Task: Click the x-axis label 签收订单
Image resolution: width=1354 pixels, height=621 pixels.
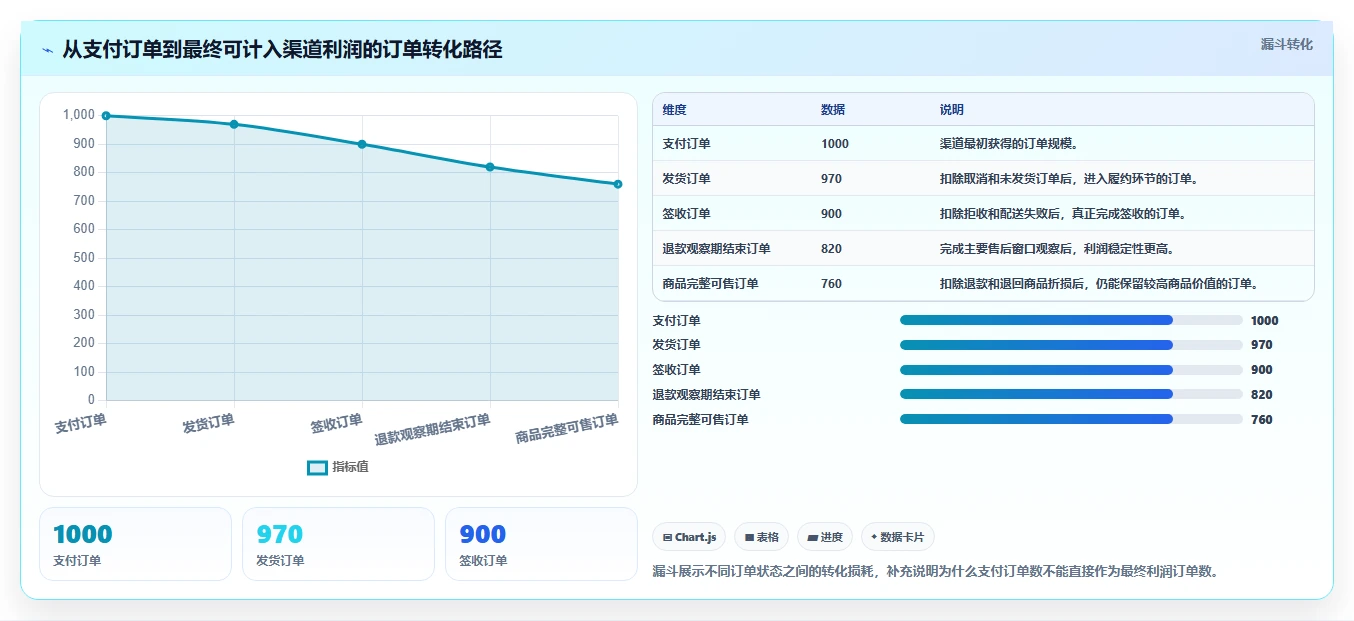Action: tap(336, 423)
